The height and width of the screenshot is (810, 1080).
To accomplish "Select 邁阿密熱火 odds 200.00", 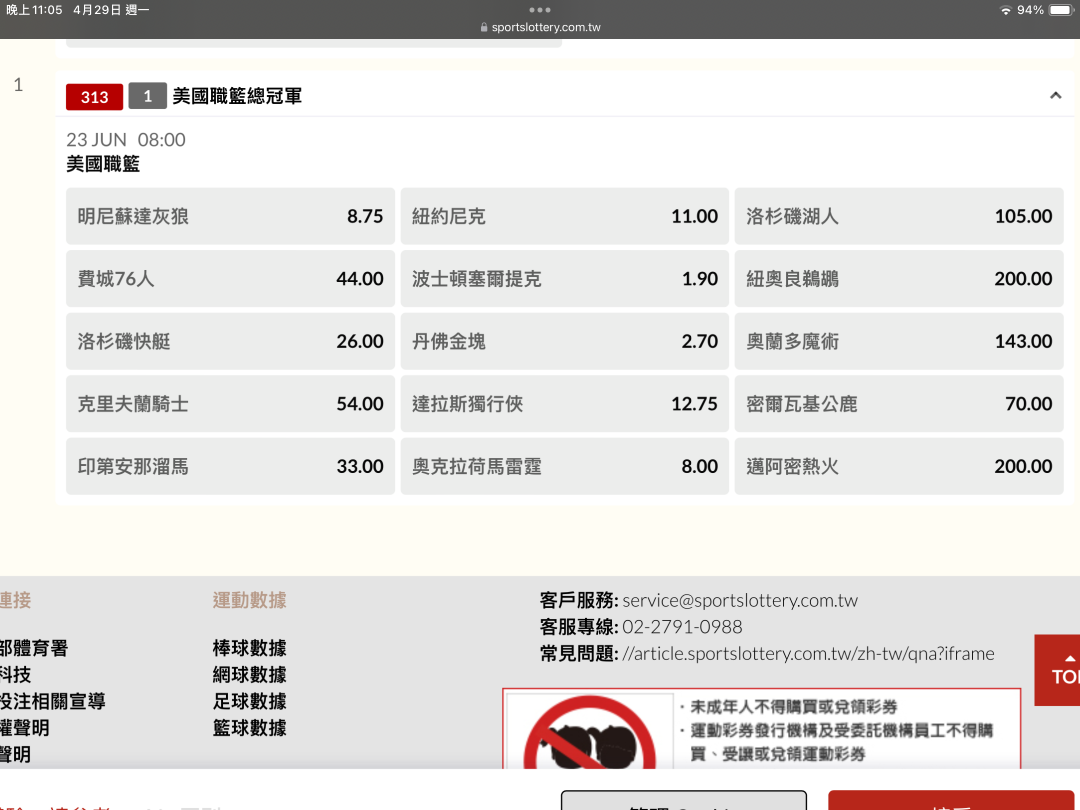I will point(899,466).
